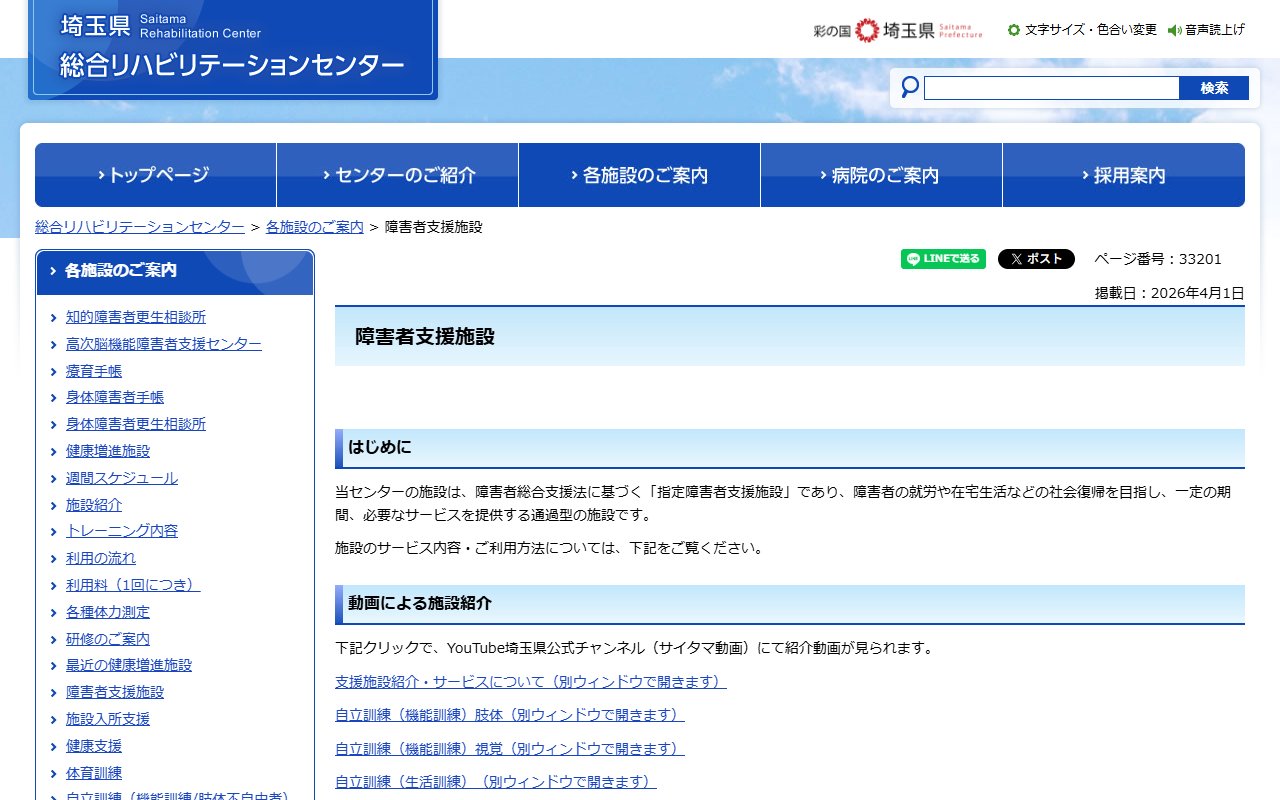This screenshot has width=1280, height=800.
Task: Follow breadcrumb link 各施設のご案内
Action: (x=314, y=227)
